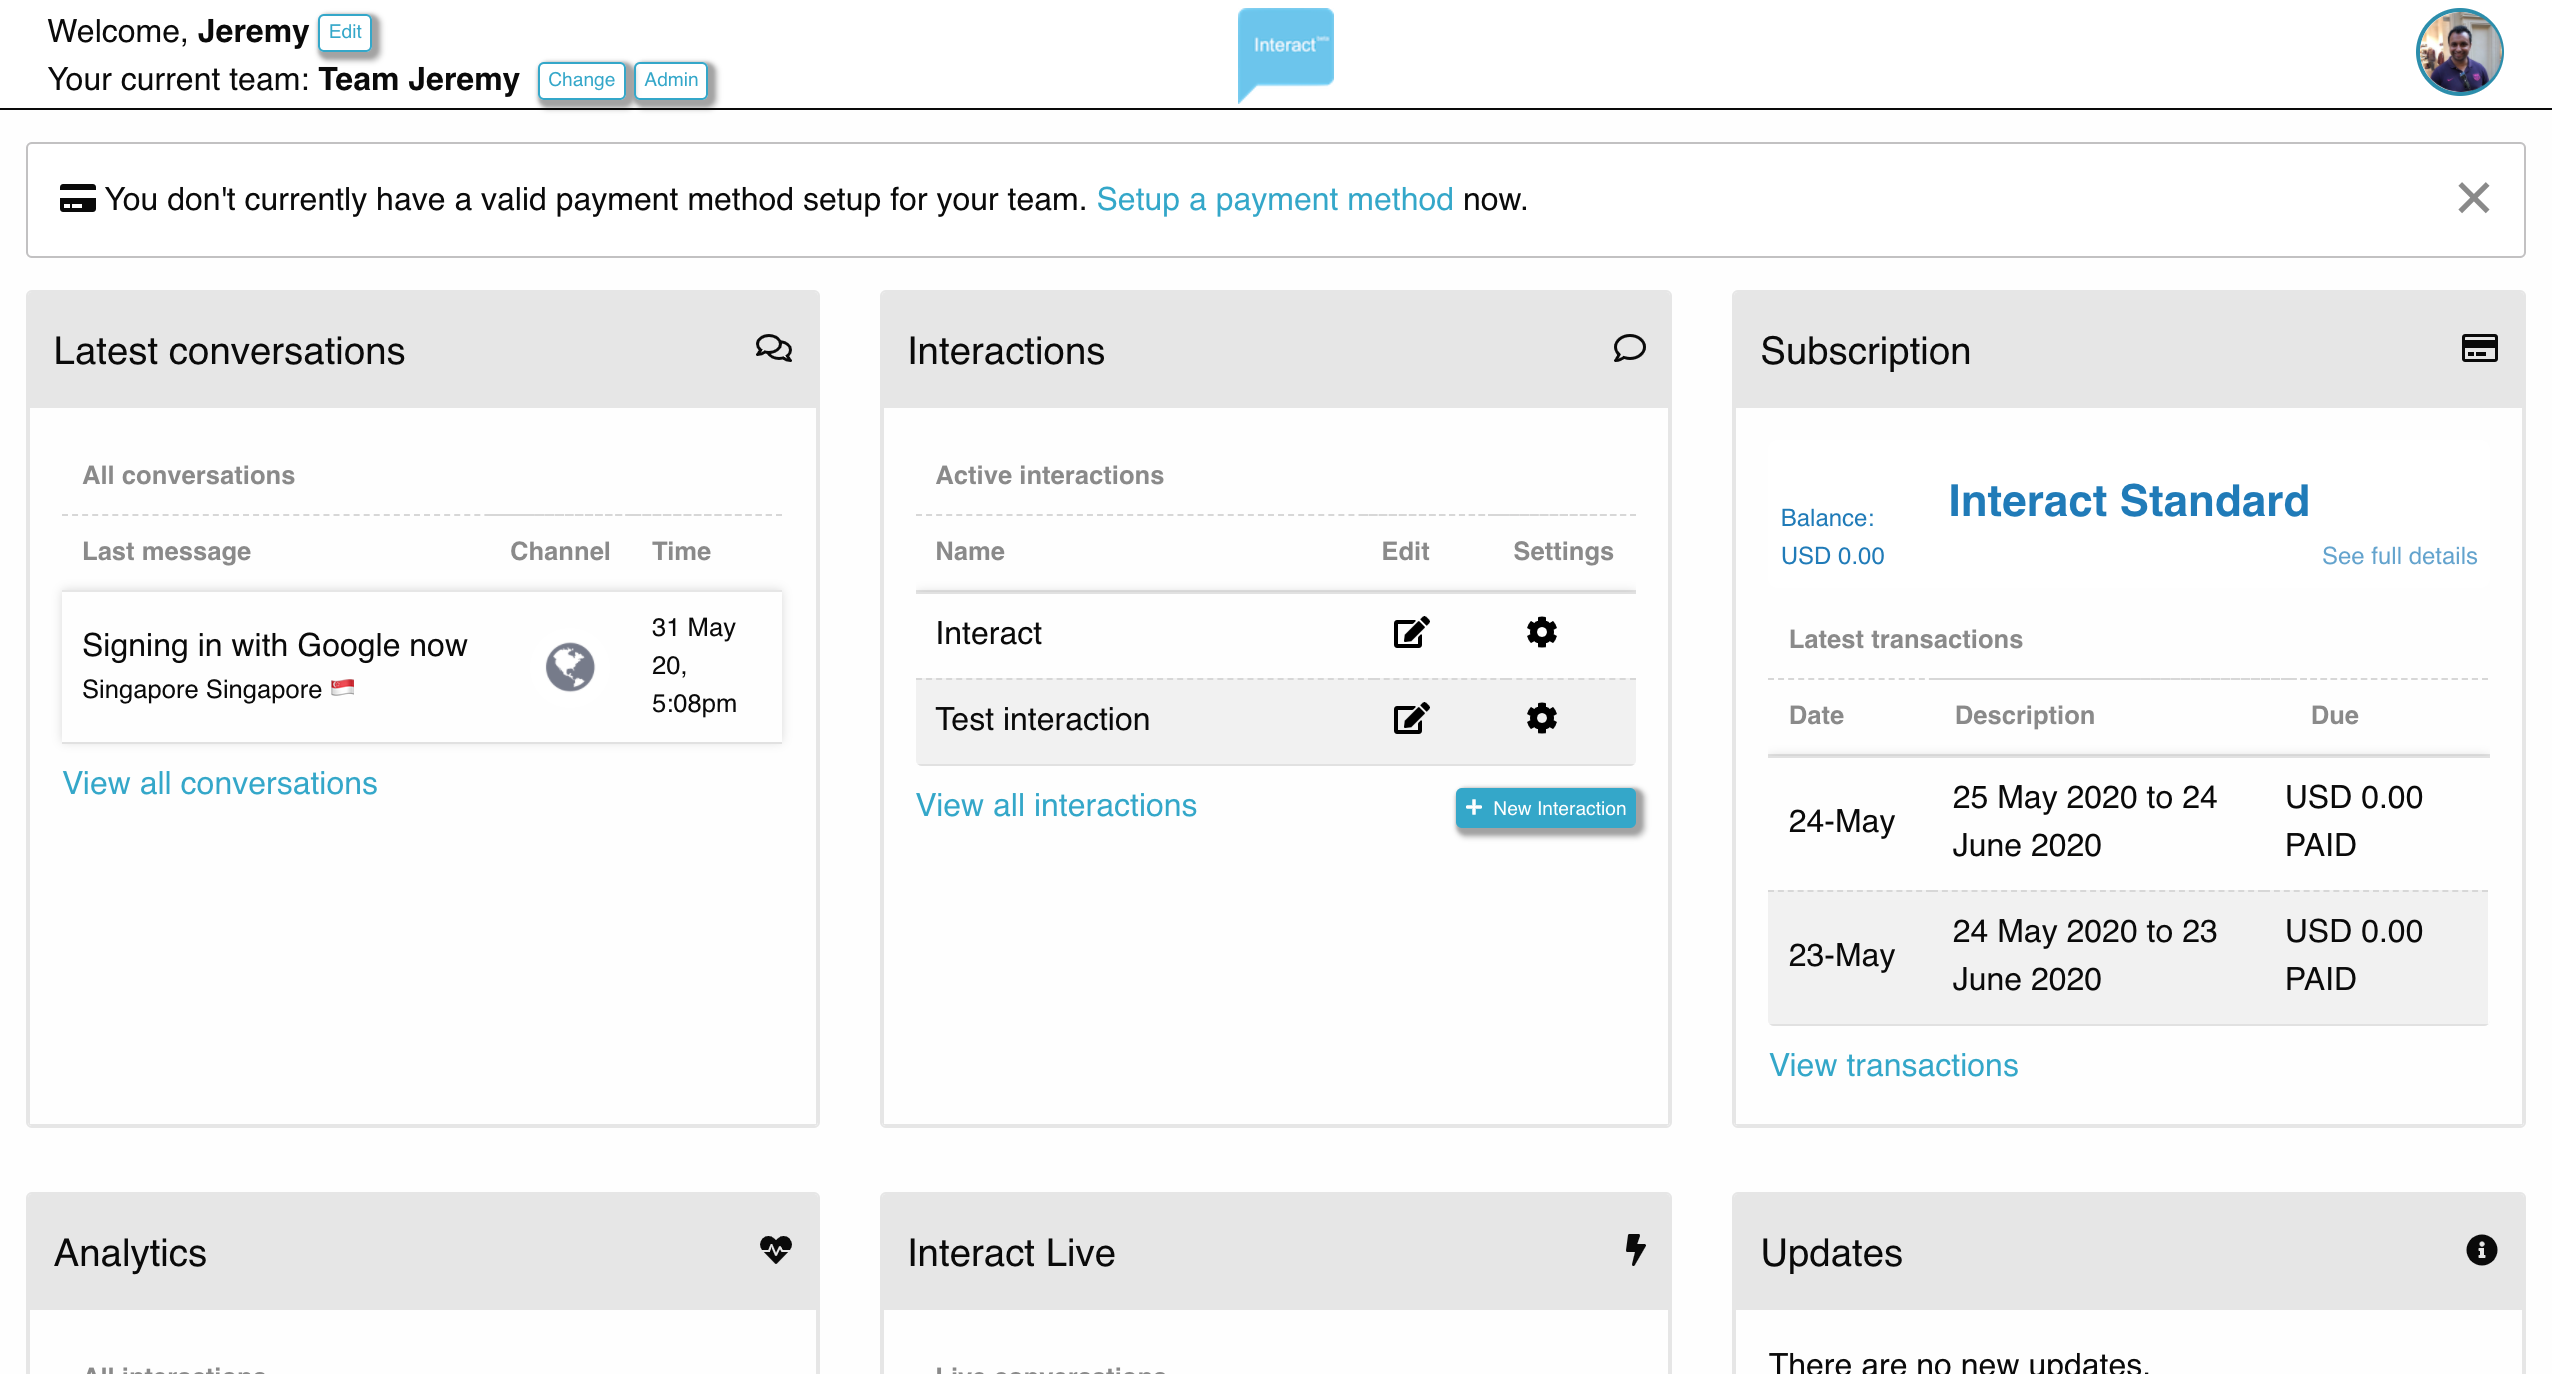Viewport: 2552px width, 1374px height.
Task: Click edit icon for Test interaction
Action: pyautogui.click(x=1411, y=718)
